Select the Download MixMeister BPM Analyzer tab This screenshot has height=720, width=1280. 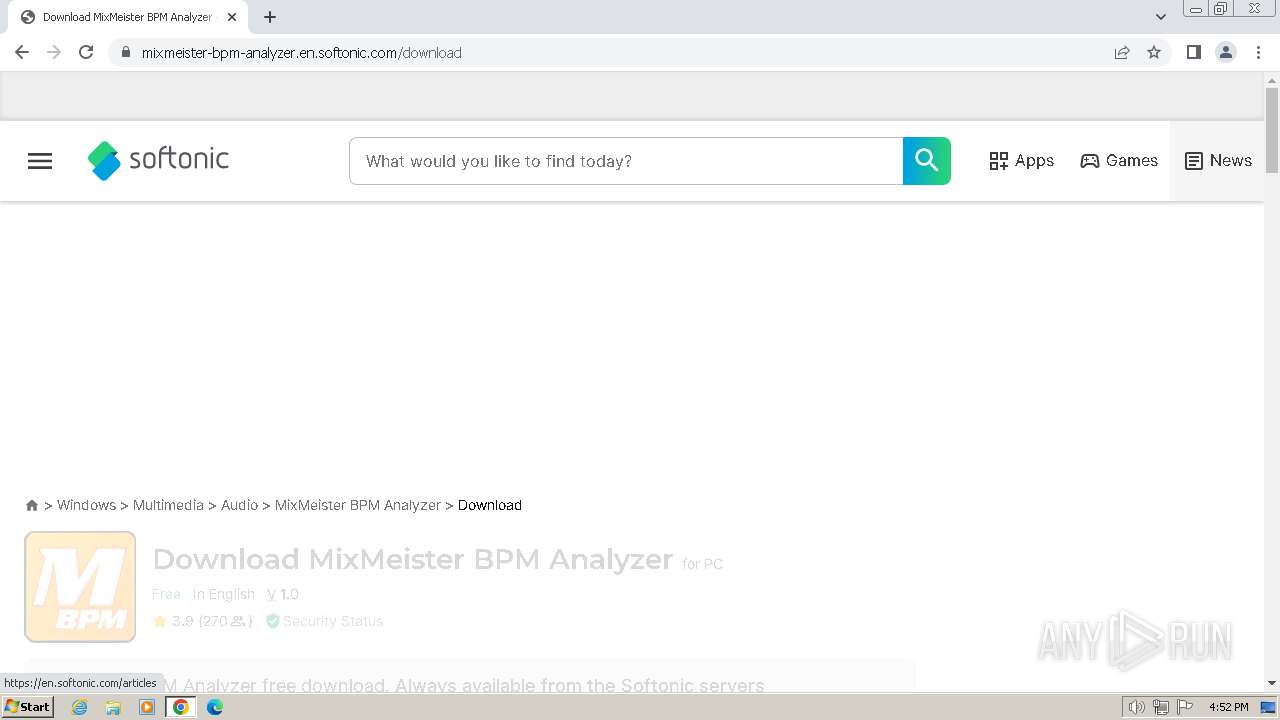128,17
